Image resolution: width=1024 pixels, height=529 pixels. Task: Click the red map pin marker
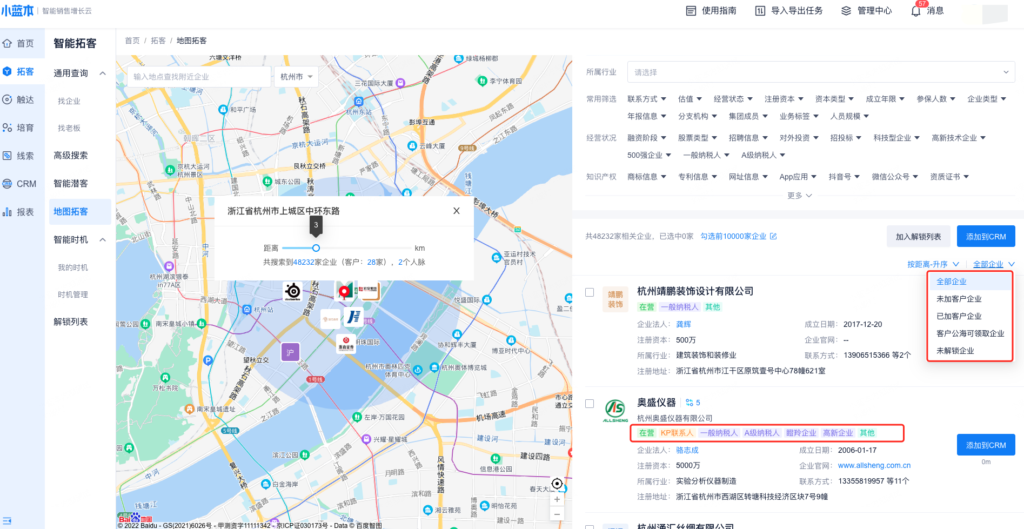click(346, 291)
